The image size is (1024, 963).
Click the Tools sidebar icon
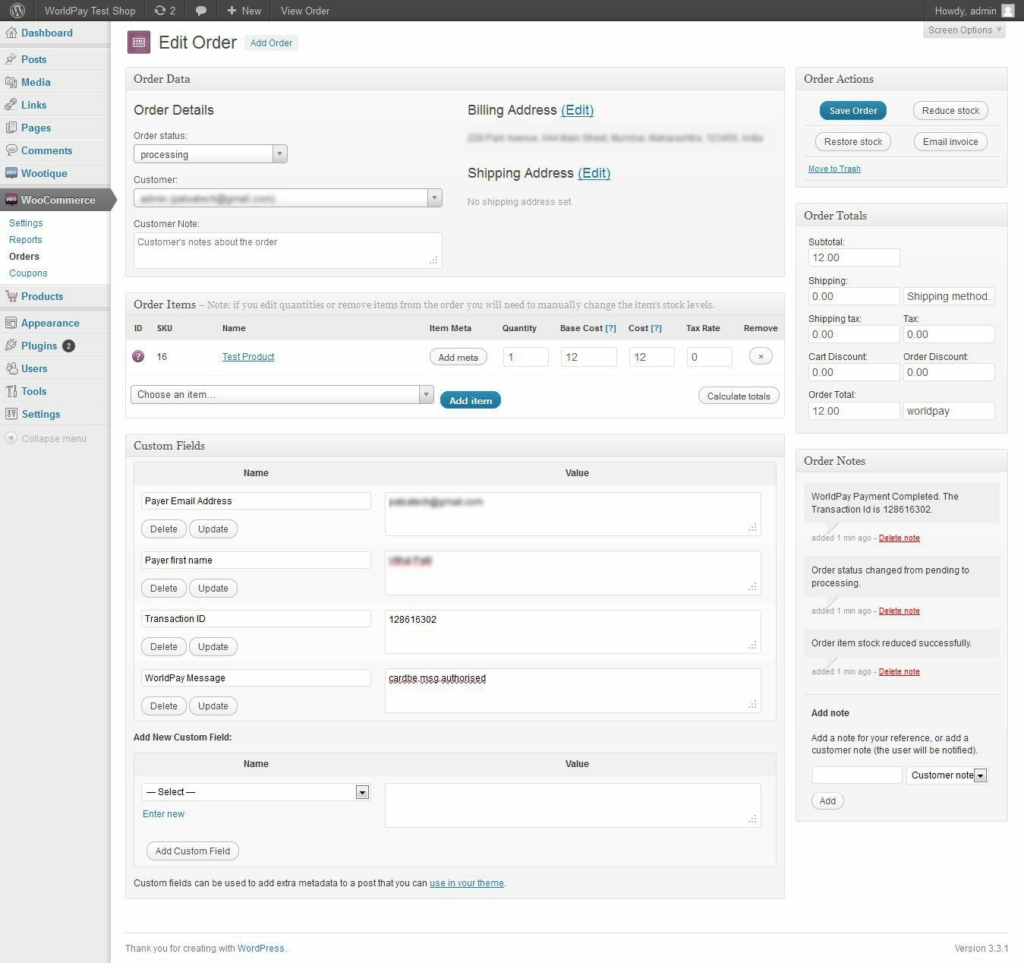(11, 391)
